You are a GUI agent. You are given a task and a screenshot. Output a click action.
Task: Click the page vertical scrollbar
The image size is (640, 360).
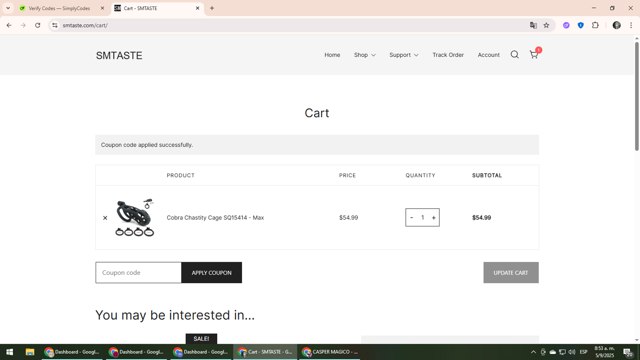tap(637, 97)
